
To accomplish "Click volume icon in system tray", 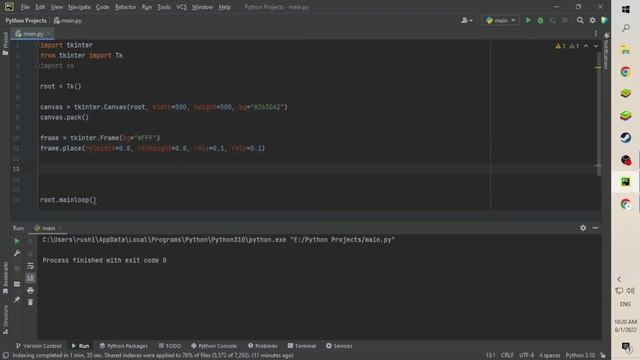I will [x=631, y=291].
